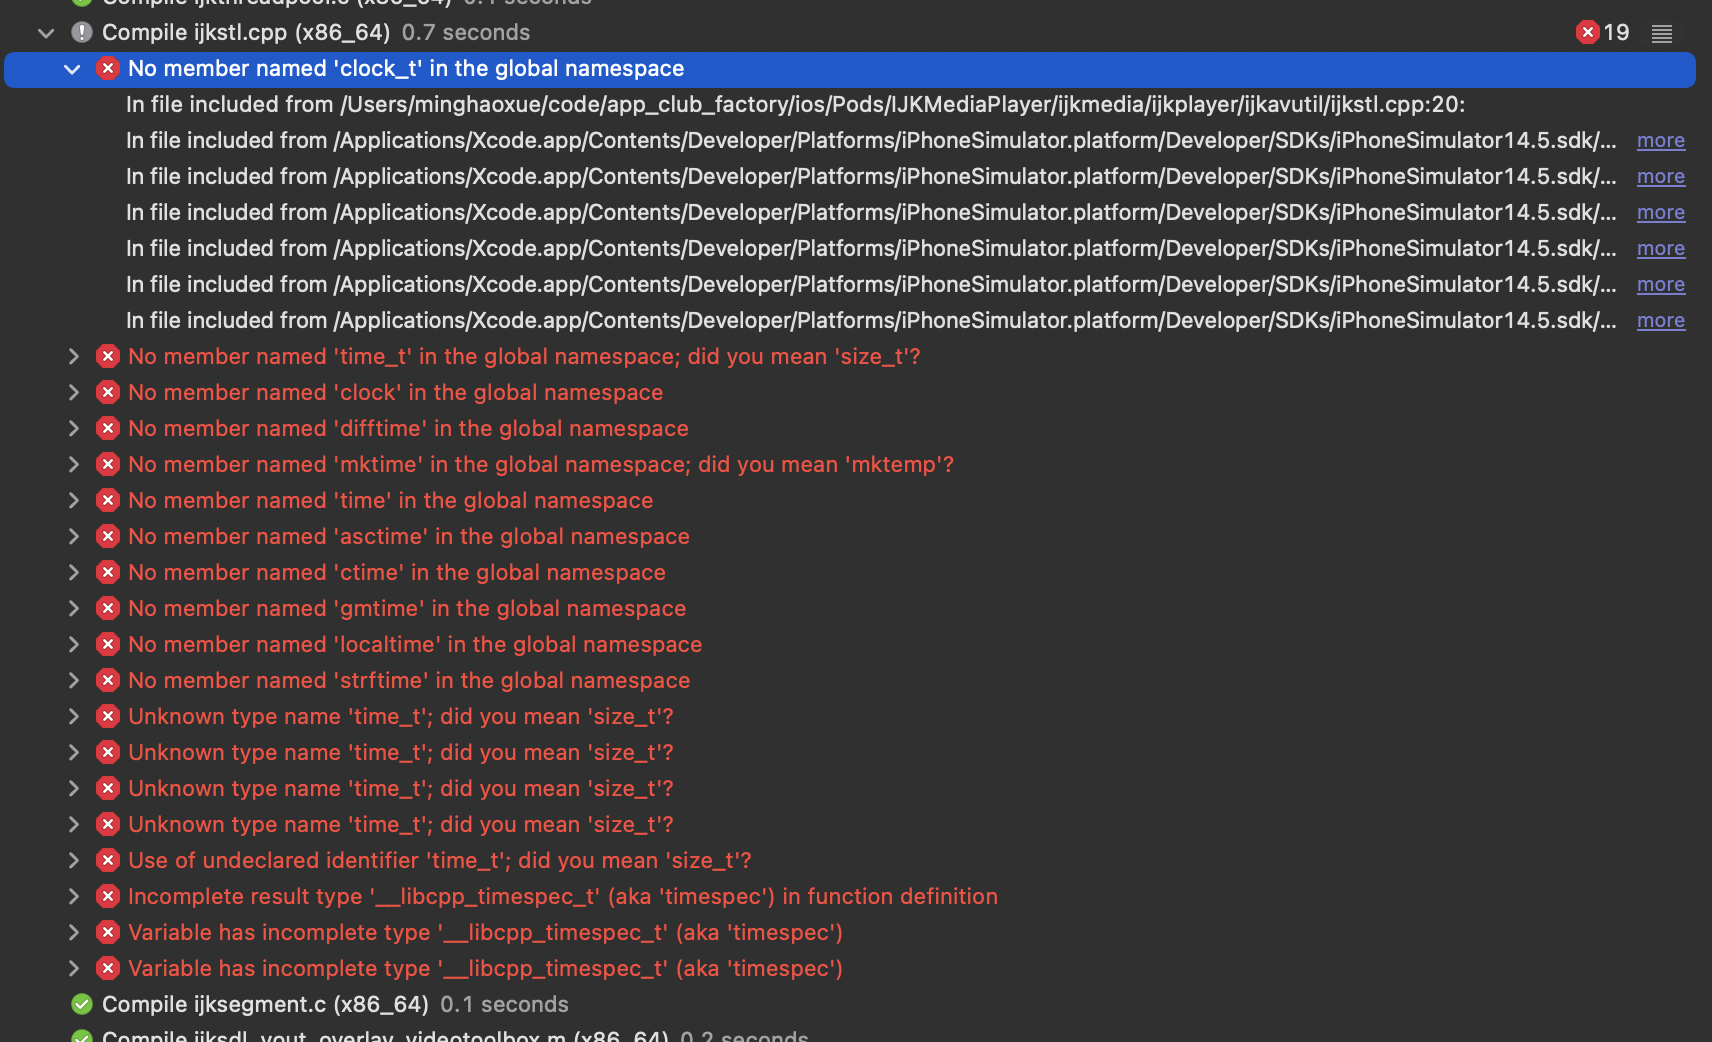Select 'No member named clock_t' error row
Image resolution: width=1712 pixels, height=1042 pixels.
point(850,69)
